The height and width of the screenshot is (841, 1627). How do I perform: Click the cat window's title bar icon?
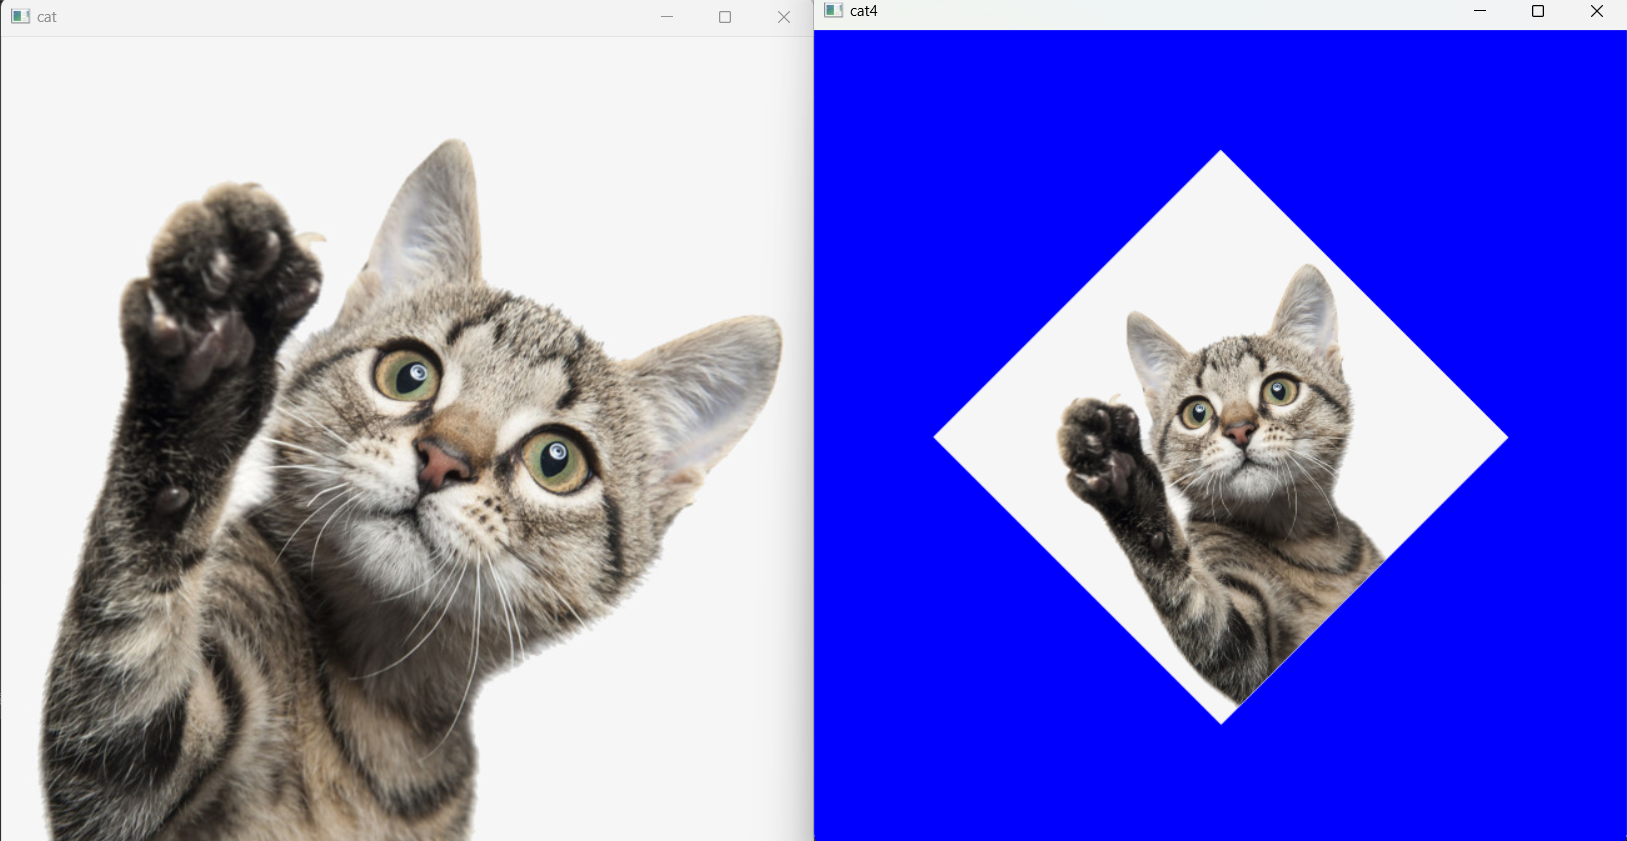click(x=20, y=17)
